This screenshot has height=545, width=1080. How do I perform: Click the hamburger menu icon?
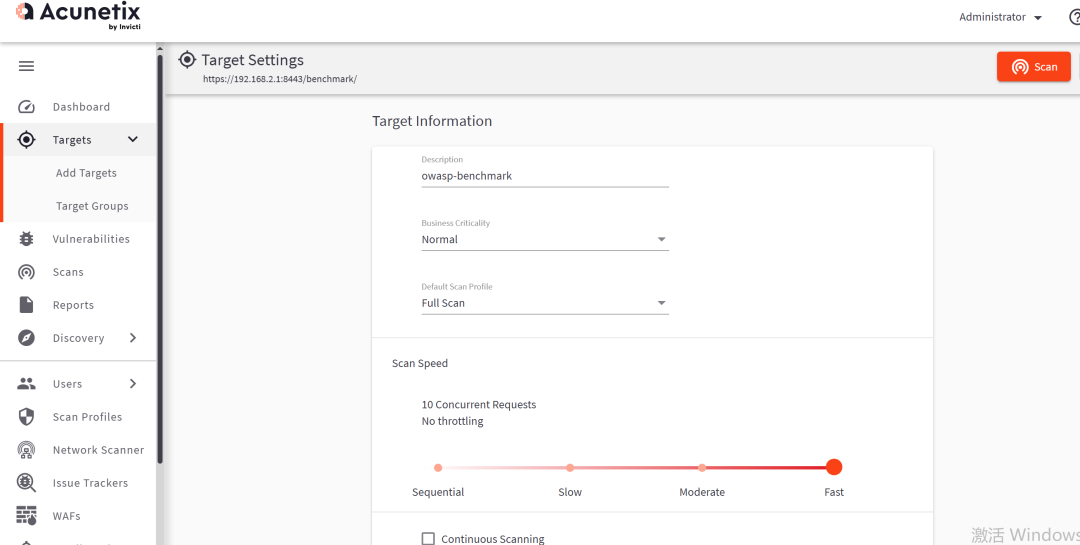coord(27,66)
